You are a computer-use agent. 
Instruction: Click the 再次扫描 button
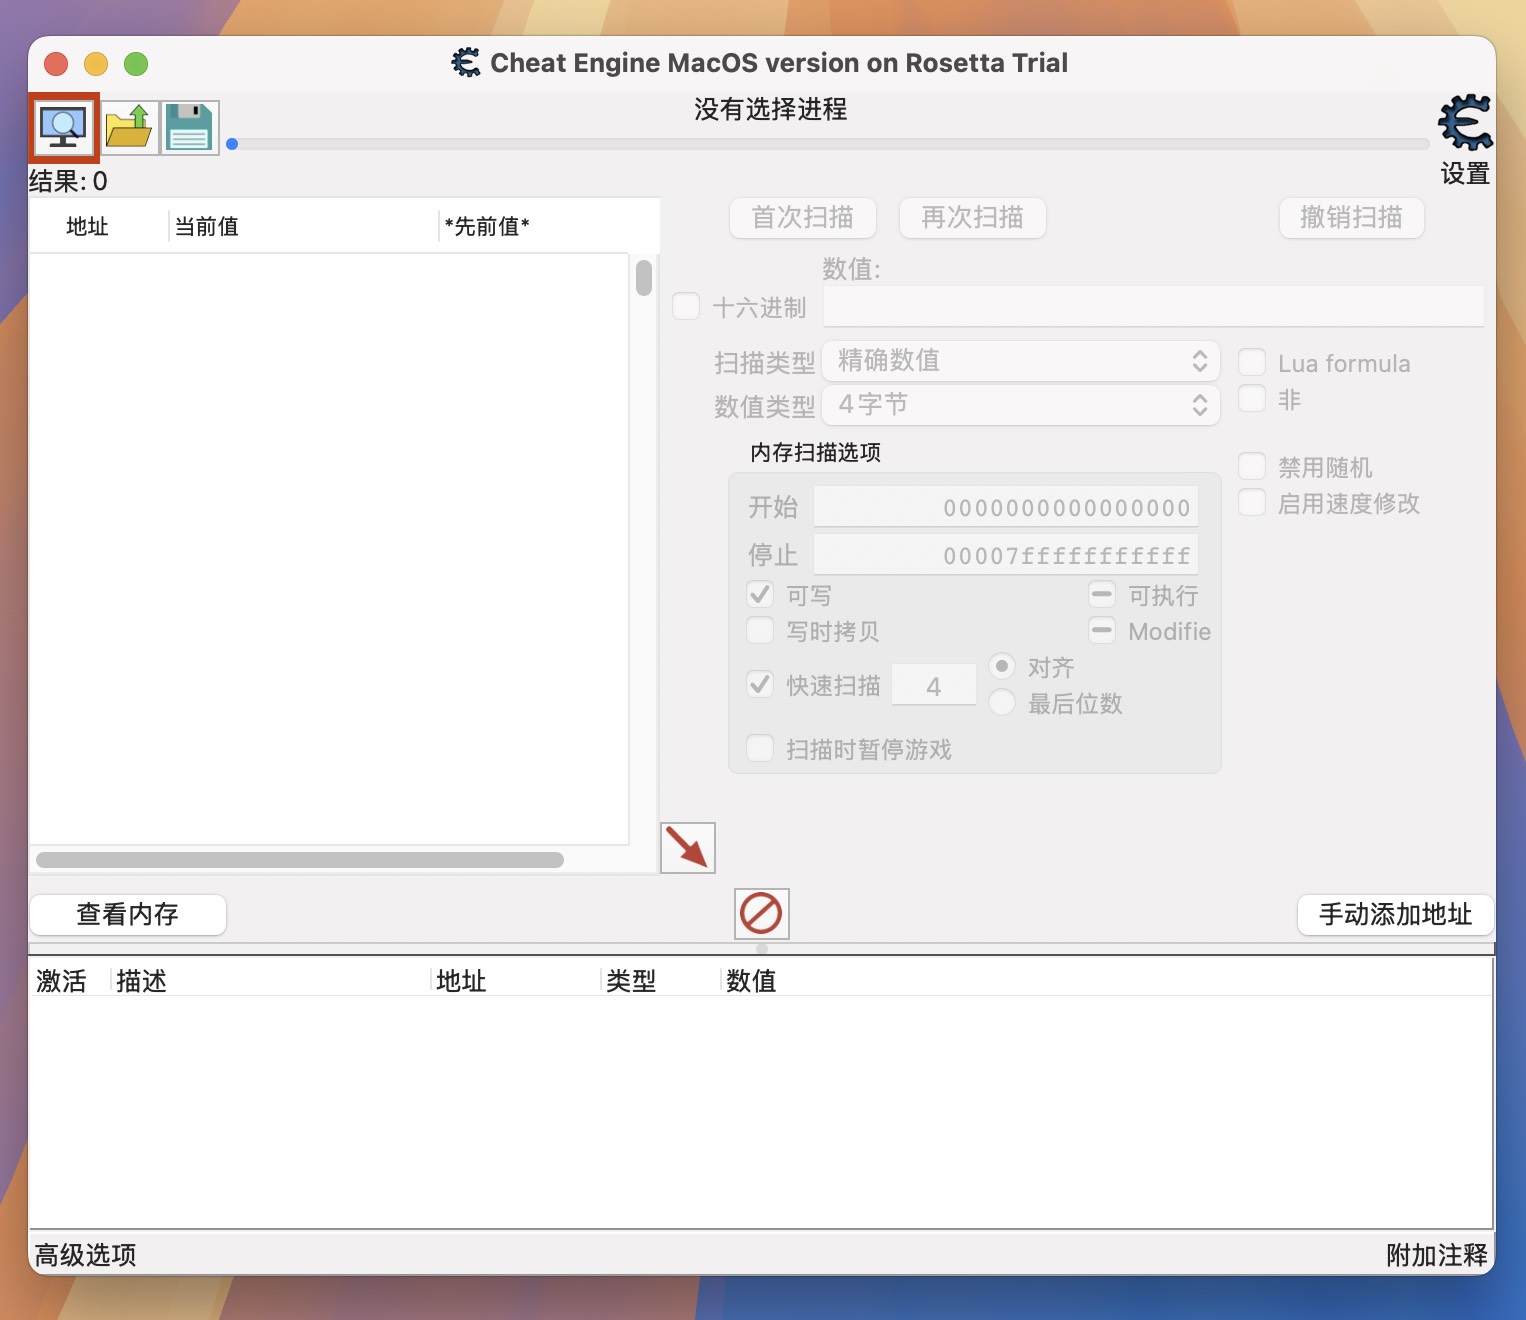point(972,218)
